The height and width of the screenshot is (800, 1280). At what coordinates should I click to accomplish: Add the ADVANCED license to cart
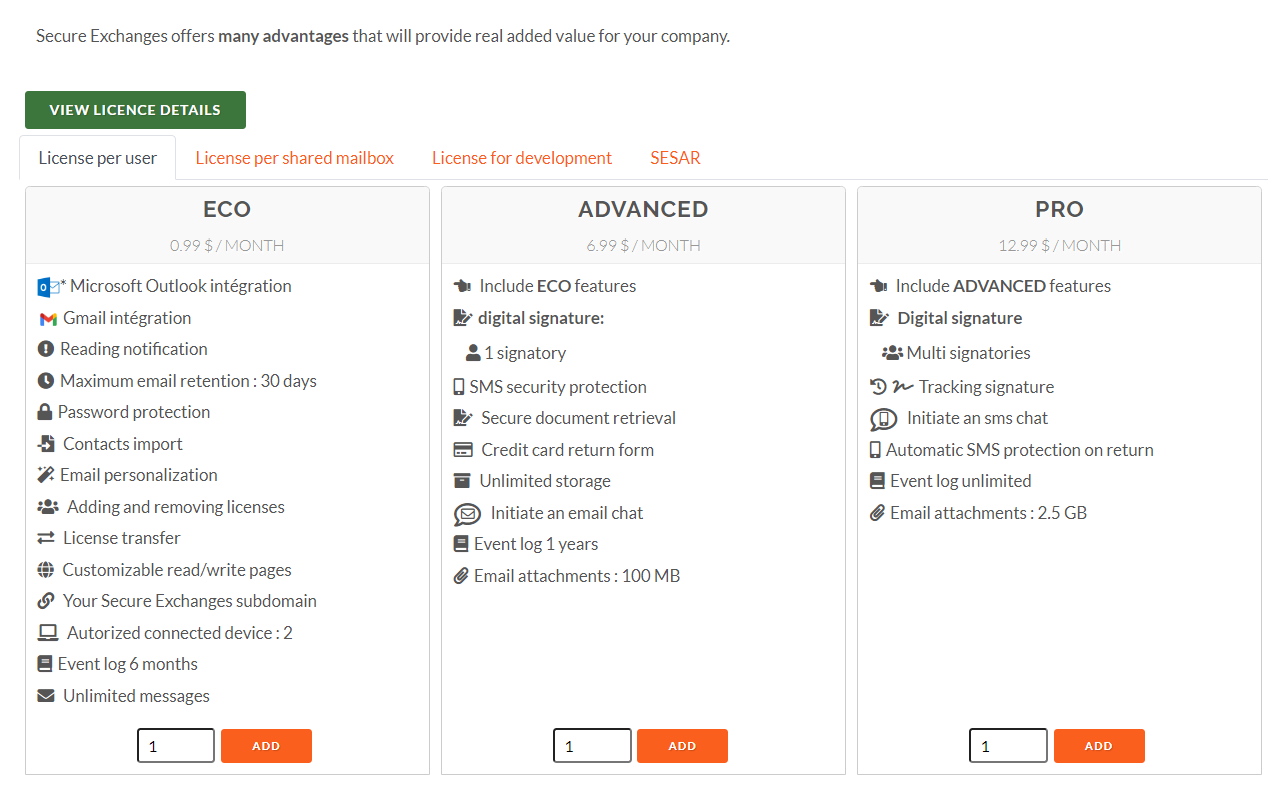[x=682, y=746]
